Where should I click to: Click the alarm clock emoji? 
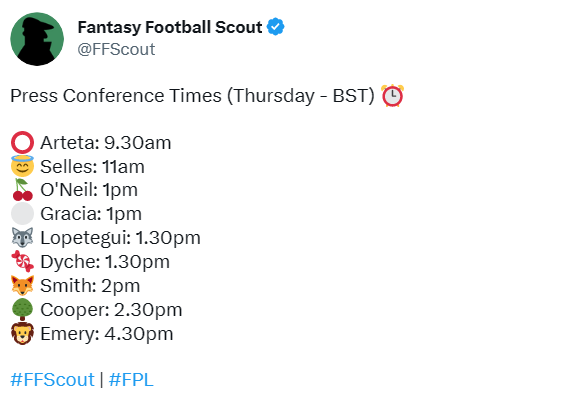[392, 96]
